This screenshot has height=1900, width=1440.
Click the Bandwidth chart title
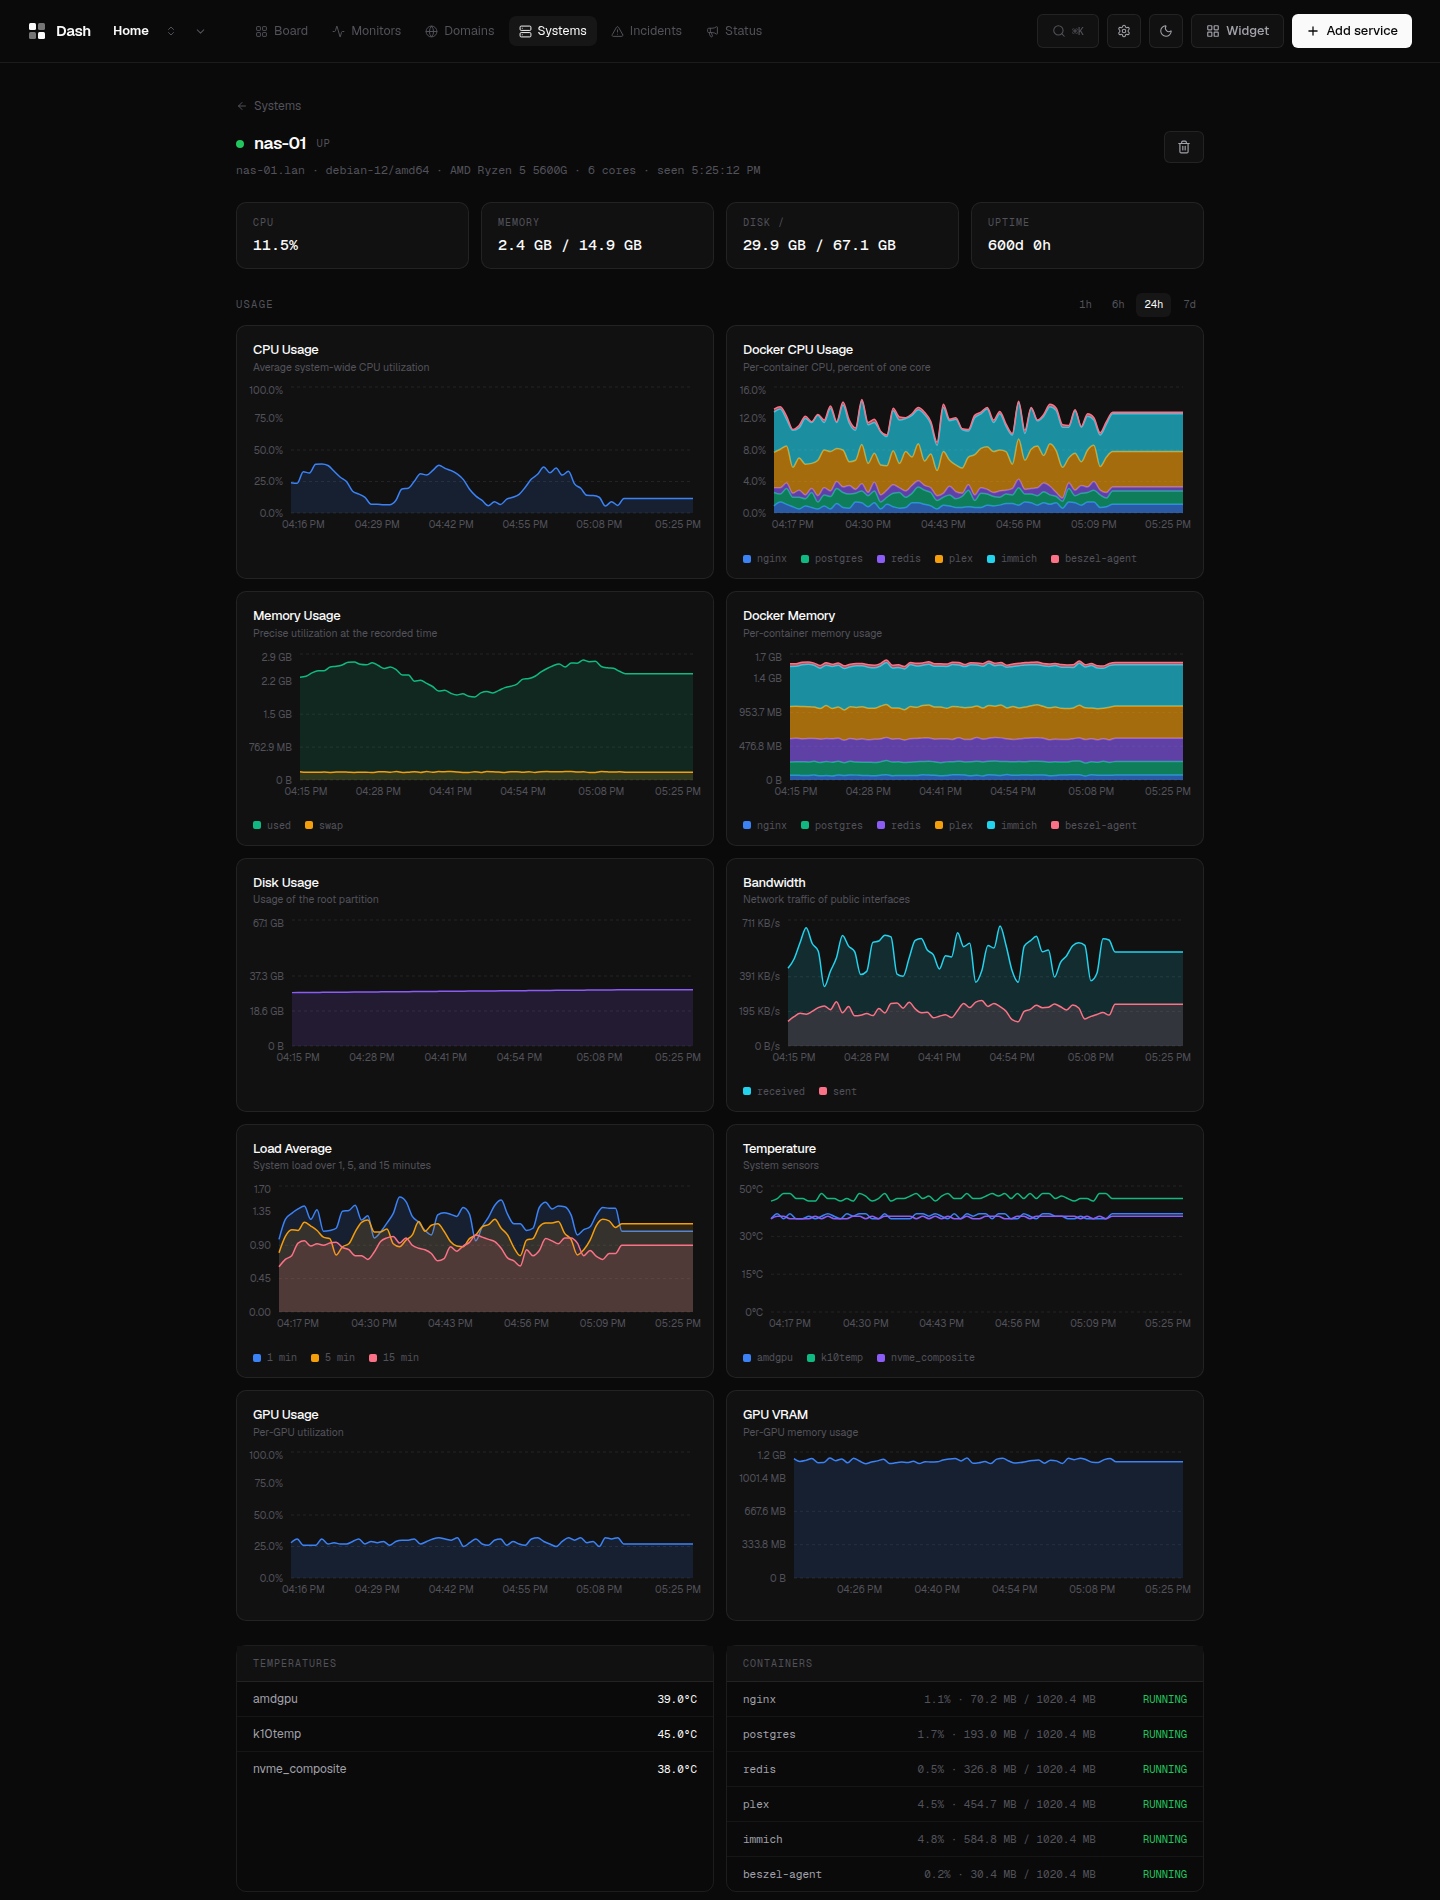(x=774, y=883)
